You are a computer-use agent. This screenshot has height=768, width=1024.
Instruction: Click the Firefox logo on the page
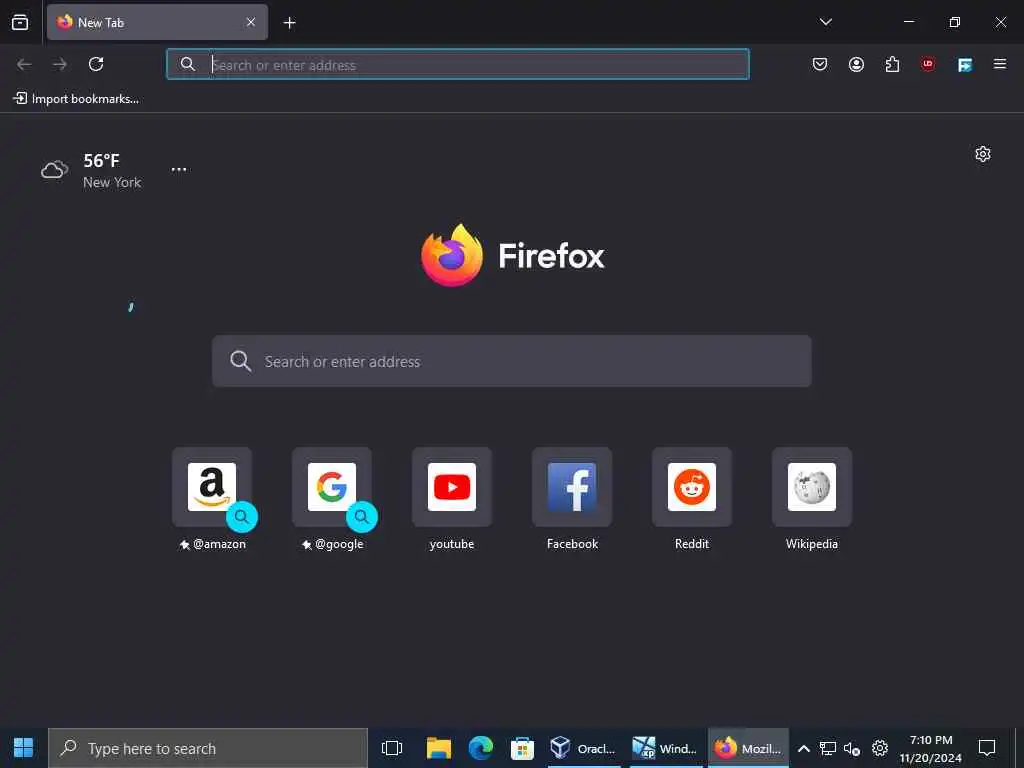[513, 255]
